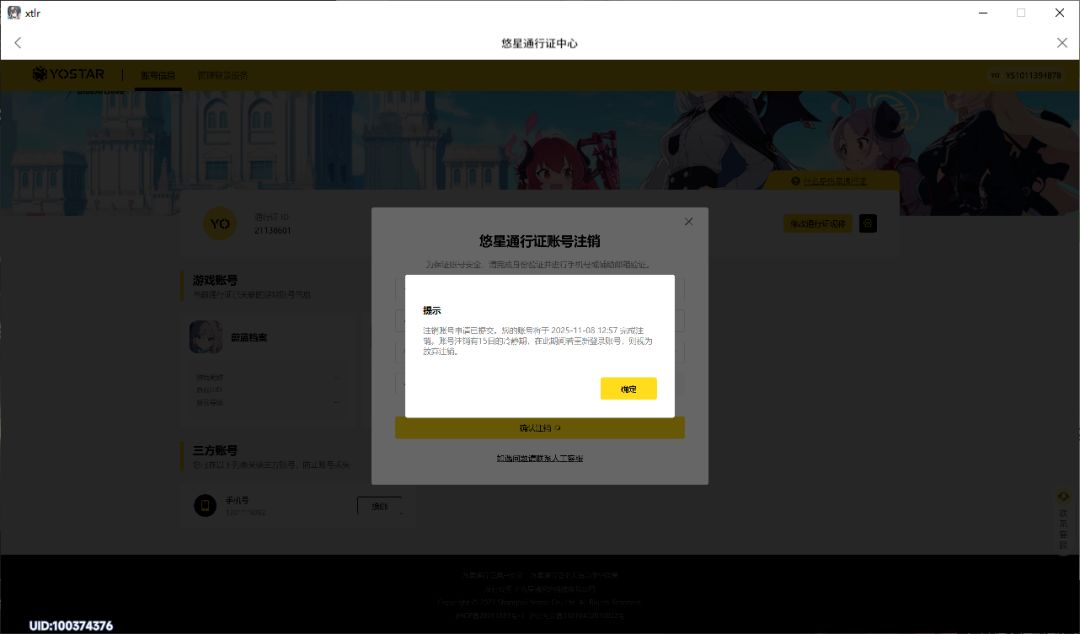The height and width of the screenshot is (634, 1080).
Task: Close the 悠星通行证账号注销 dialog with its X
Action: tap(688, 221)
